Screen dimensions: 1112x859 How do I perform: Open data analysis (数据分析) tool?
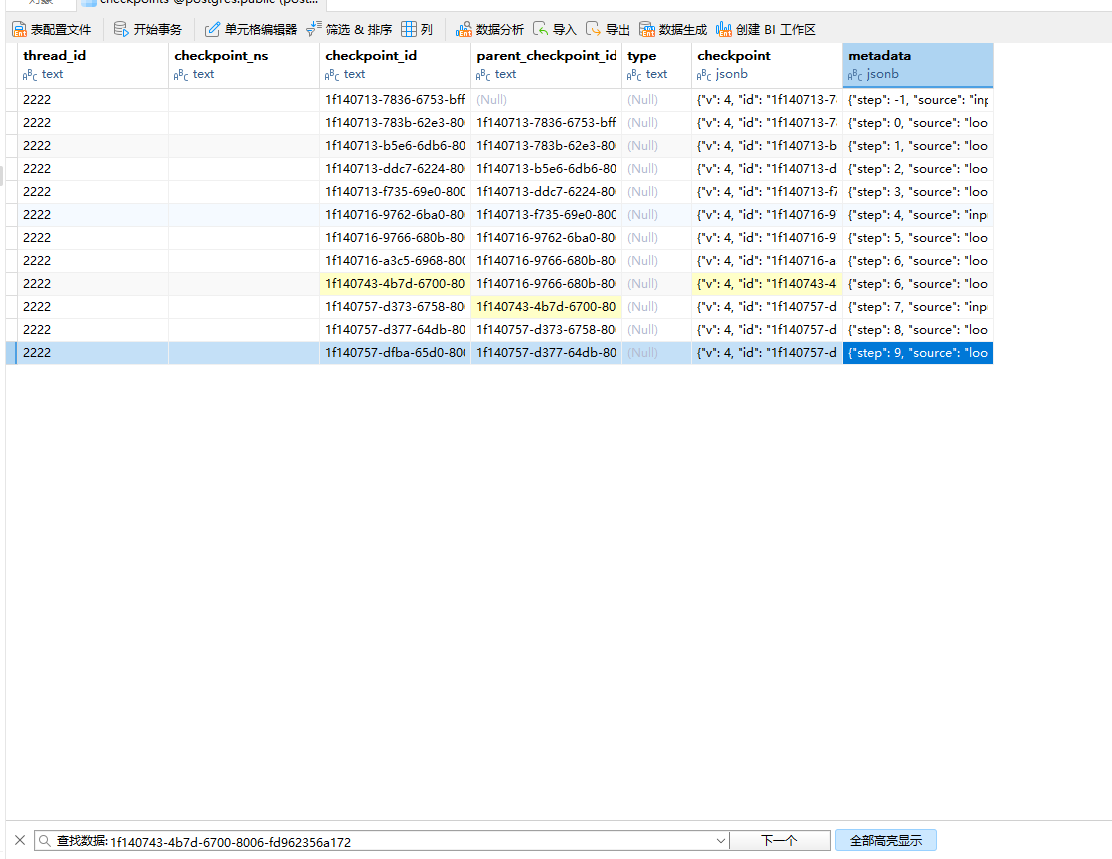coord(489,29)
